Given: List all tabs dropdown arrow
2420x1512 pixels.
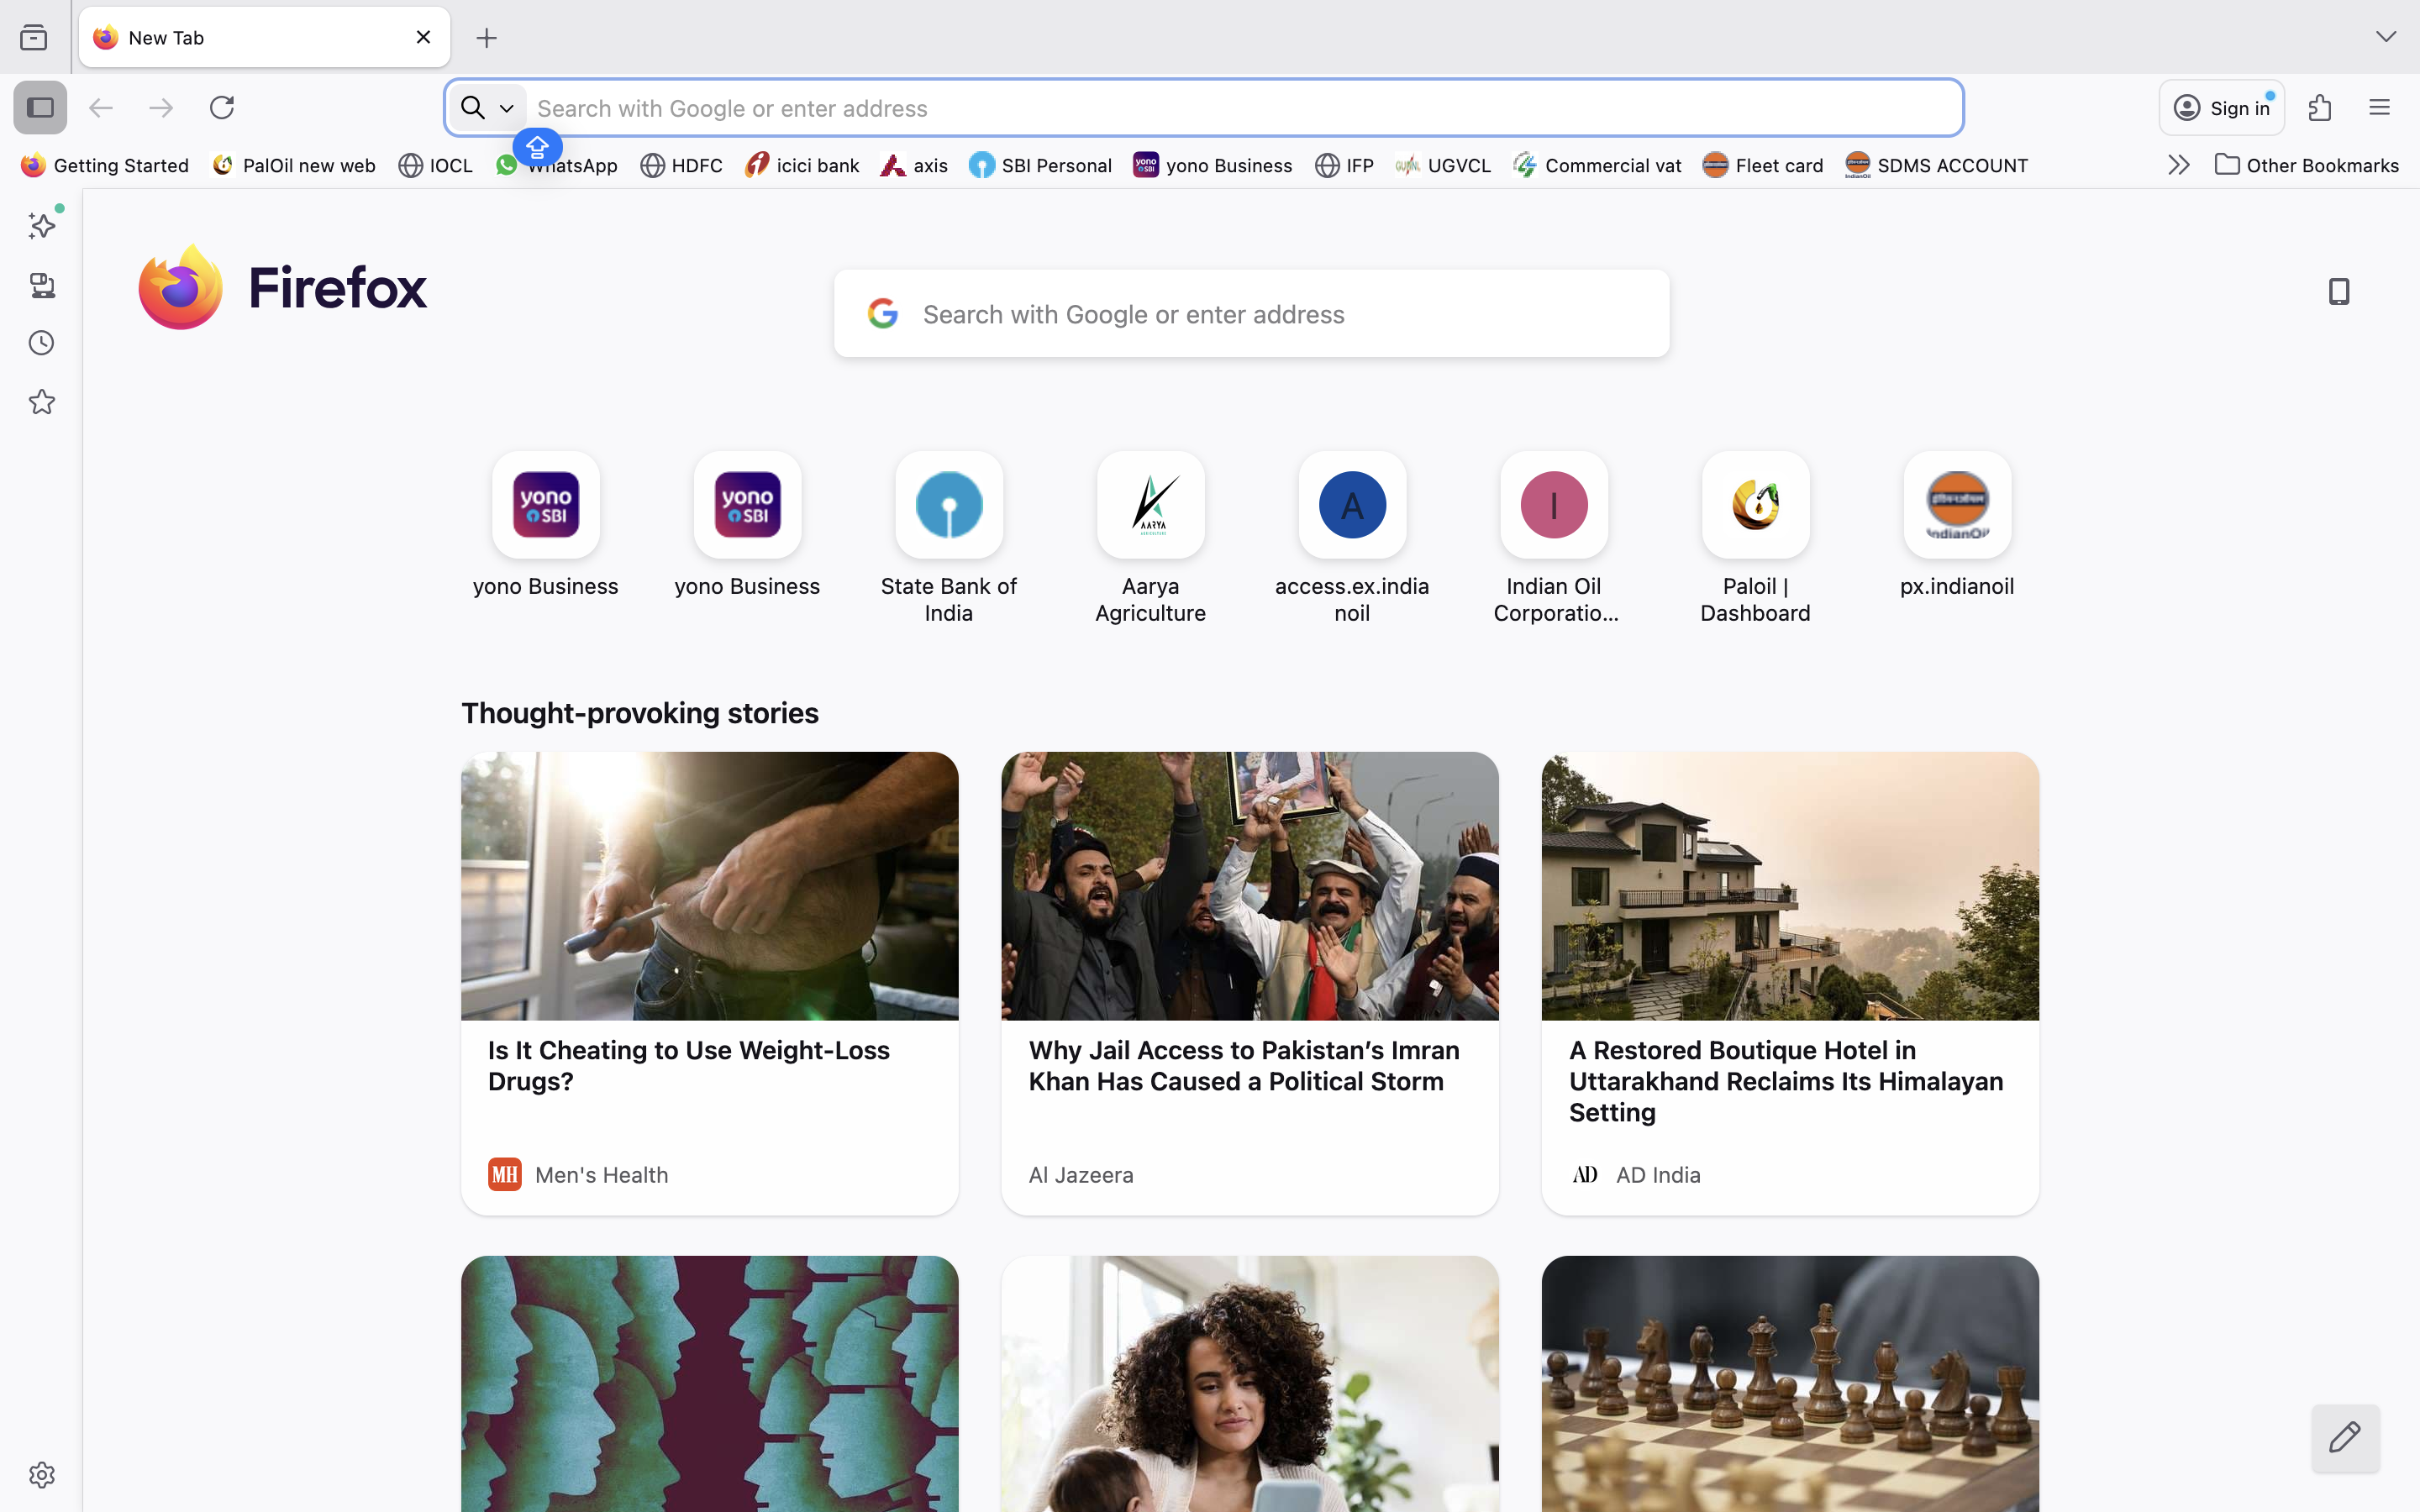Looking at the screenshot, I should (x=2386, y=37).
